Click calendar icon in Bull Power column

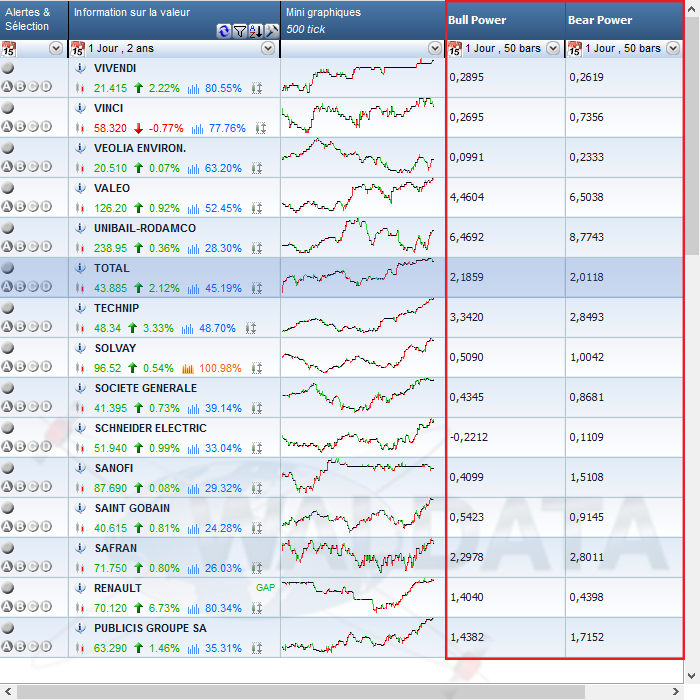[x=454, y=49]
